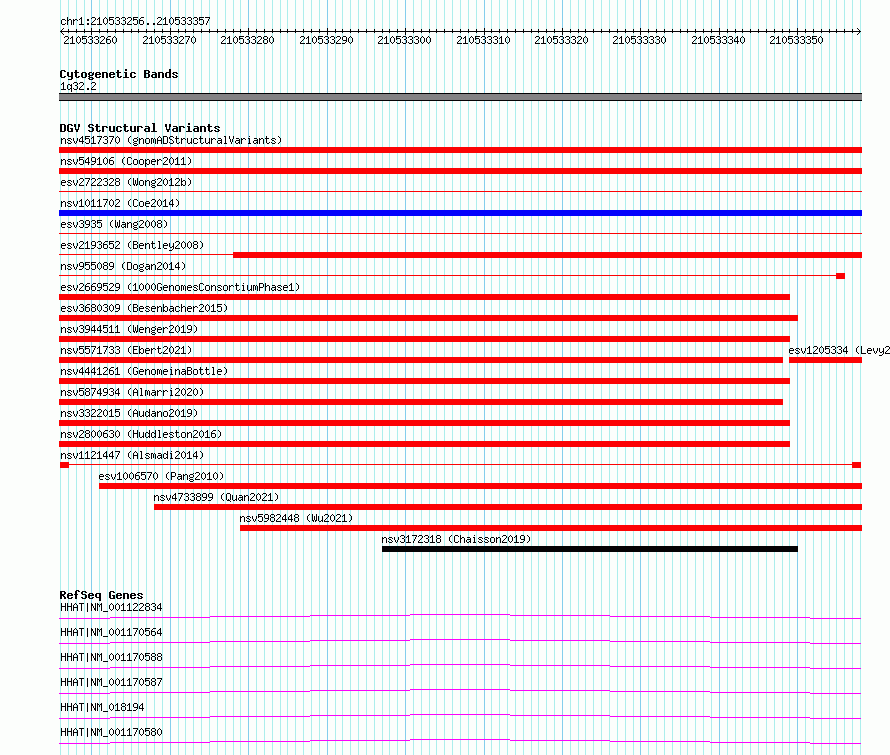Click ruler coordinate 210533340
Image resolution: width=890 pixels, height=755 pixels.
[x=718, y=40]
